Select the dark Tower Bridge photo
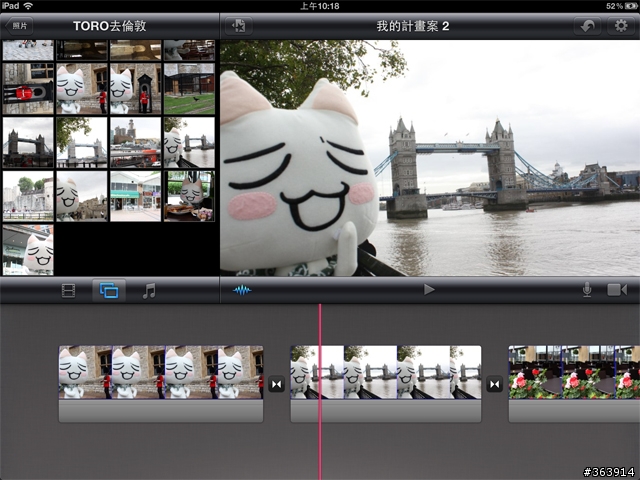640x480 pixels. pyautogui.click(x=28, y=142)
